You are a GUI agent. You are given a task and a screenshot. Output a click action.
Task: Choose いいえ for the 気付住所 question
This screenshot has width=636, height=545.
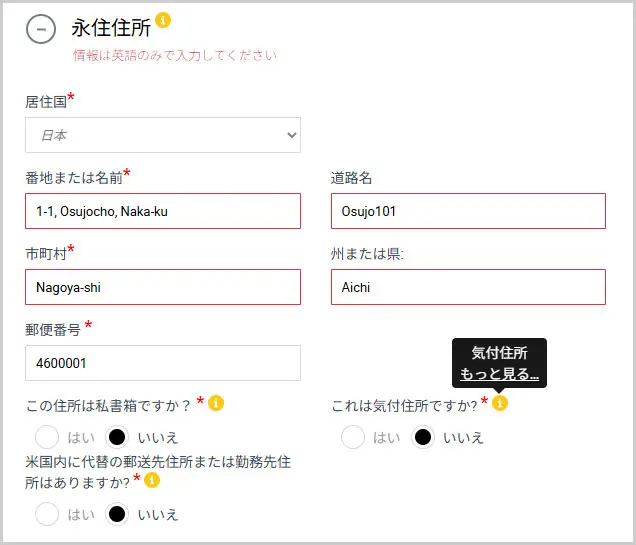[x=423, y=437]
